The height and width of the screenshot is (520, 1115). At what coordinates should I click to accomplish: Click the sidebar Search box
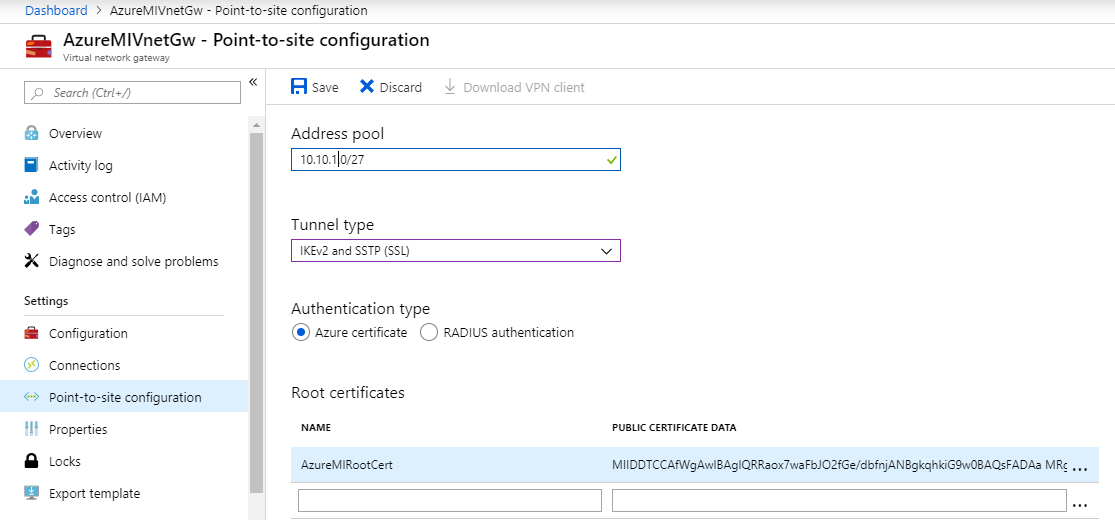pyautogui.click(x=132, y=92)
